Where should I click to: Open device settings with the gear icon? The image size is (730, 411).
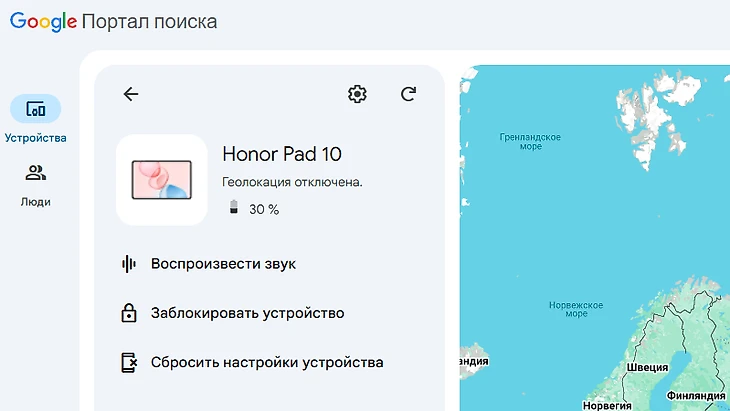click(x=357, y=94)
